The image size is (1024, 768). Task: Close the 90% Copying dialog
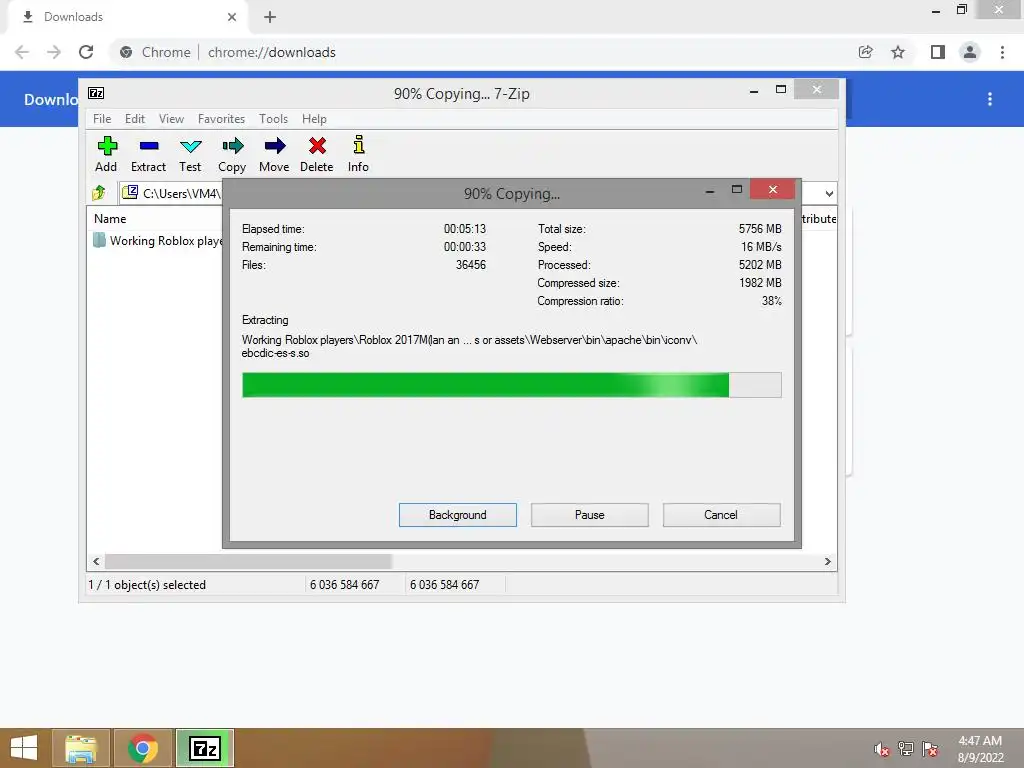pyautogui.click(x=773, y=189)
